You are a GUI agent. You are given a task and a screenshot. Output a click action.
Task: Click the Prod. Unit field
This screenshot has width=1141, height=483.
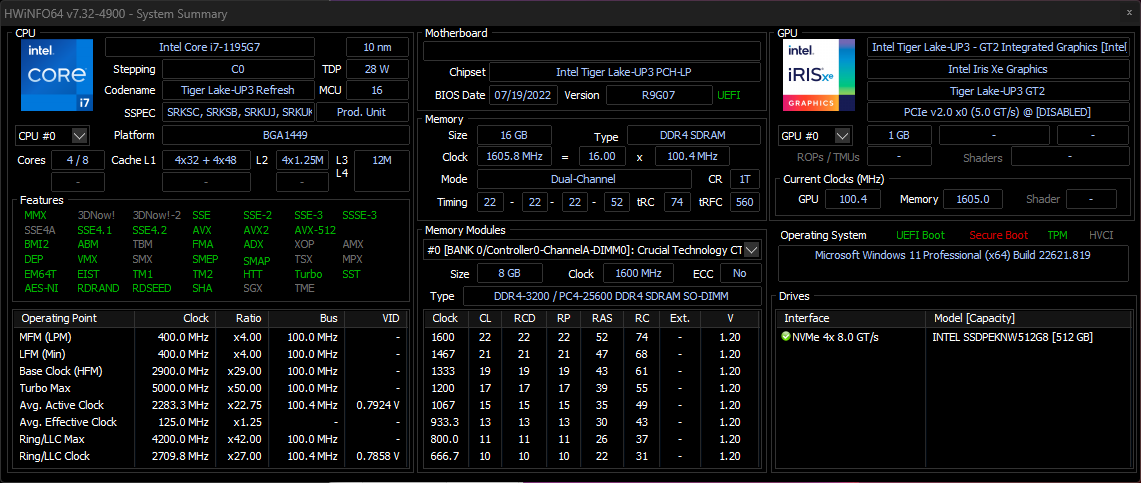[x=362, y=113]
